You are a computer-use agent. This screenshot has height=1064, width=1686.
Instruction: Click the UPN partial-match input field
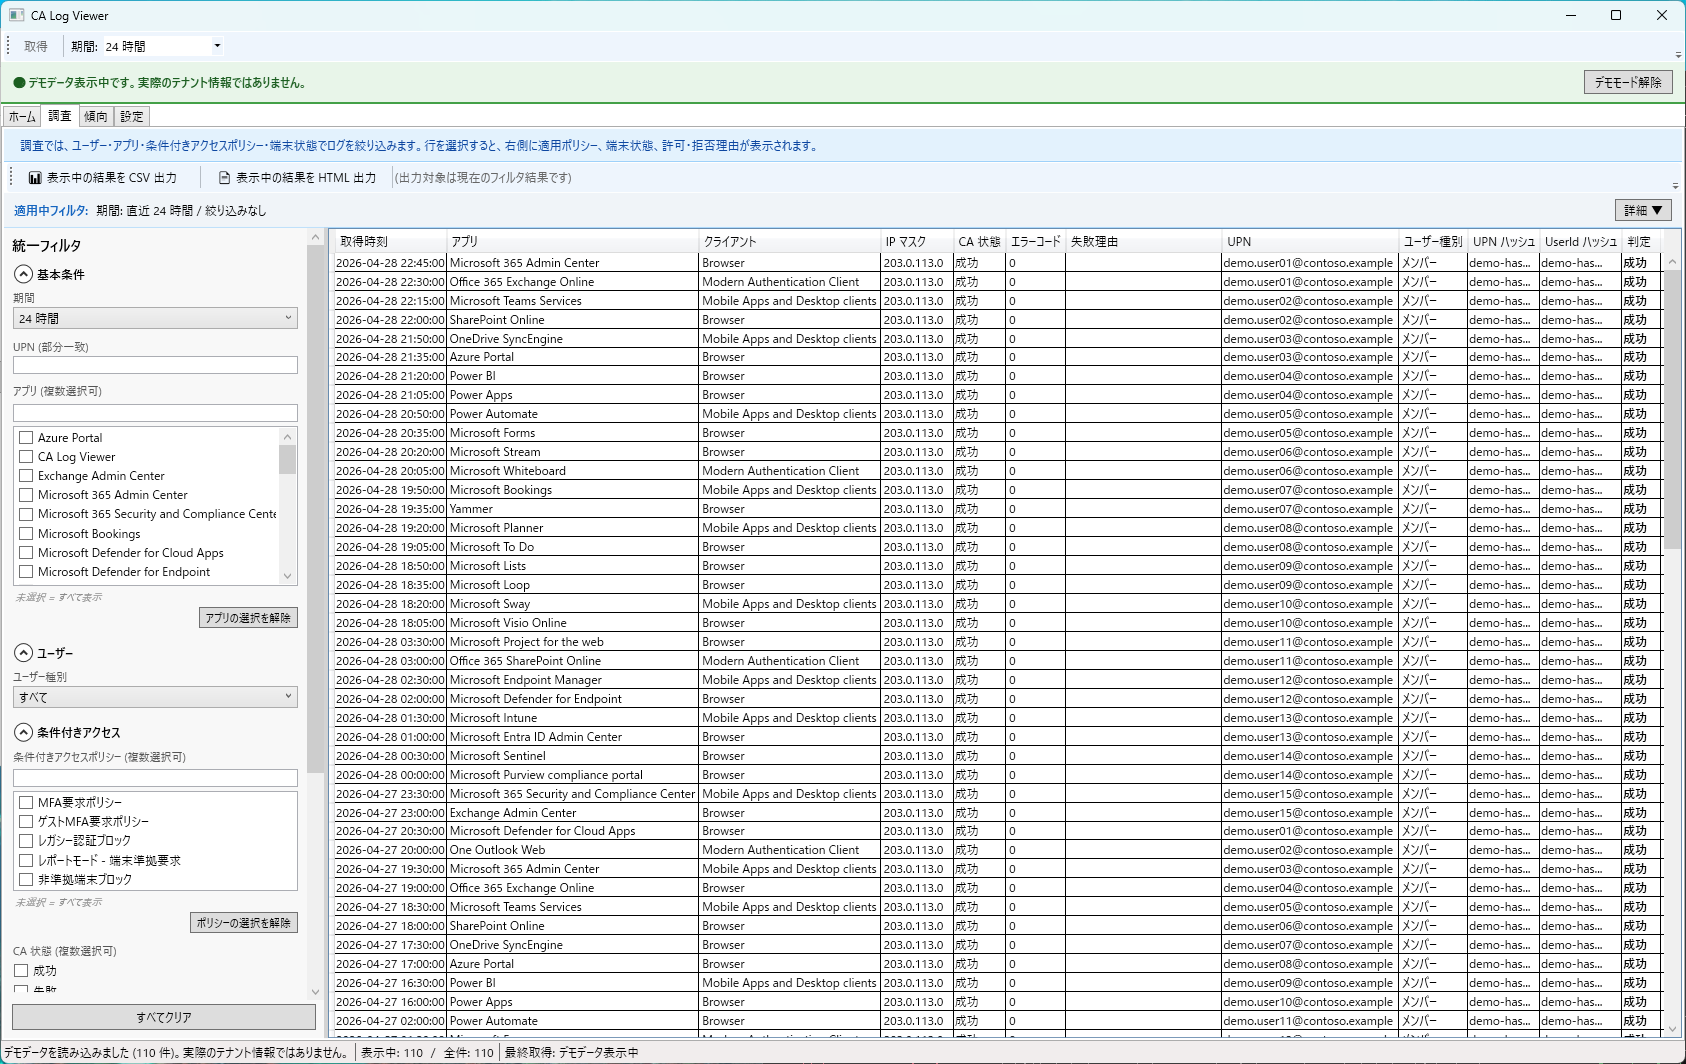tap(155, 366)
